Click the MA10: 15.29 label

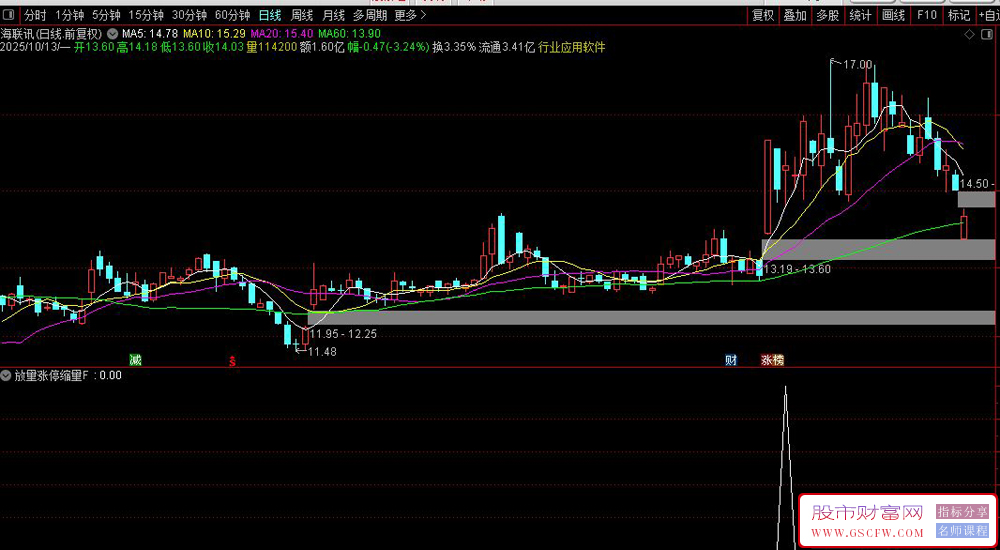(x=215, y=33)
